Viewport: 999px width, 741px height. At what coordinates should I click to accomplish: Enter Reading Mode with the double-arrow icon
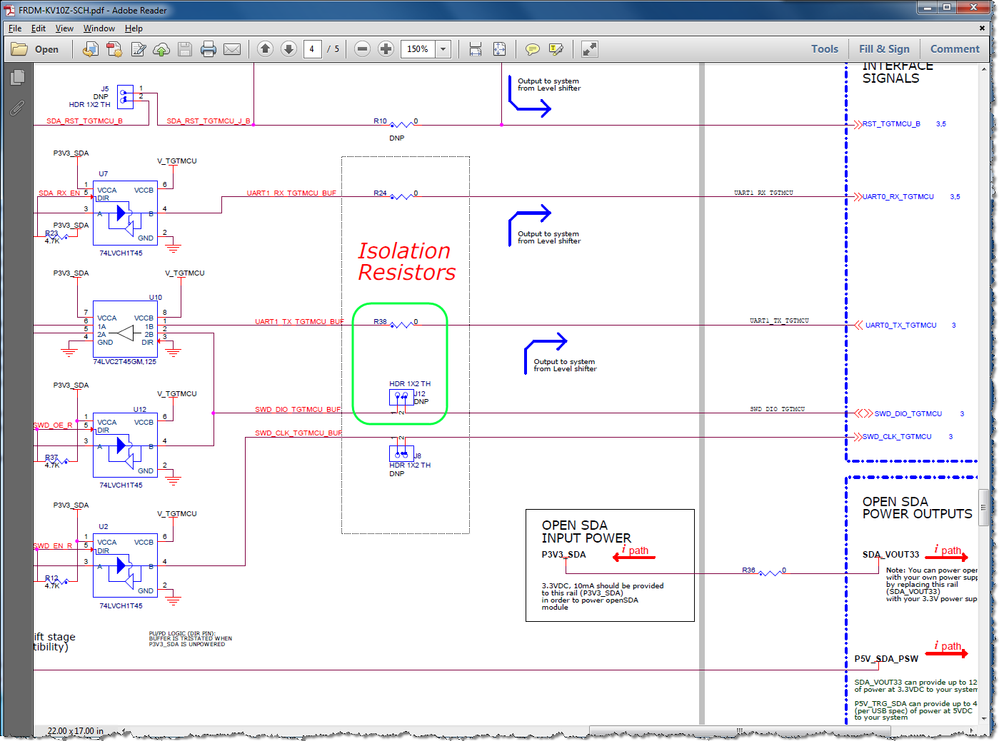(590, 48)
